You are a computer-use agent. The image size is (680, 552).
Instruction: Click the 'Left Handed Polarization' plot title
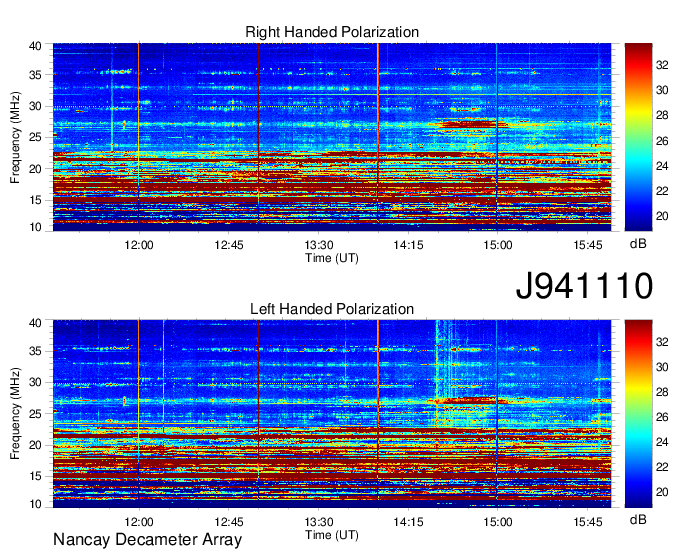tap(332, 309)
